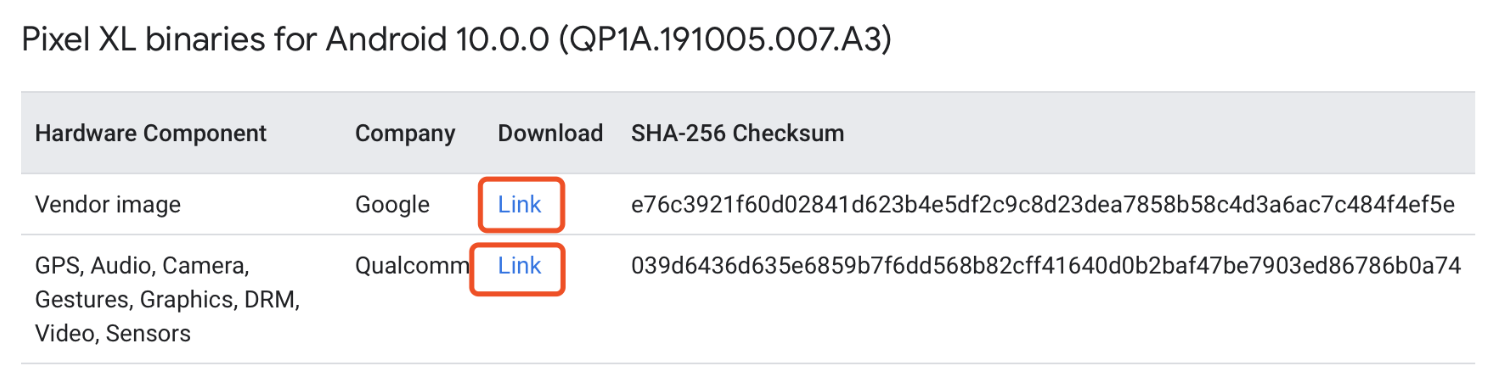Click the checksum ending with 86b0a74

click(1046, 266)
